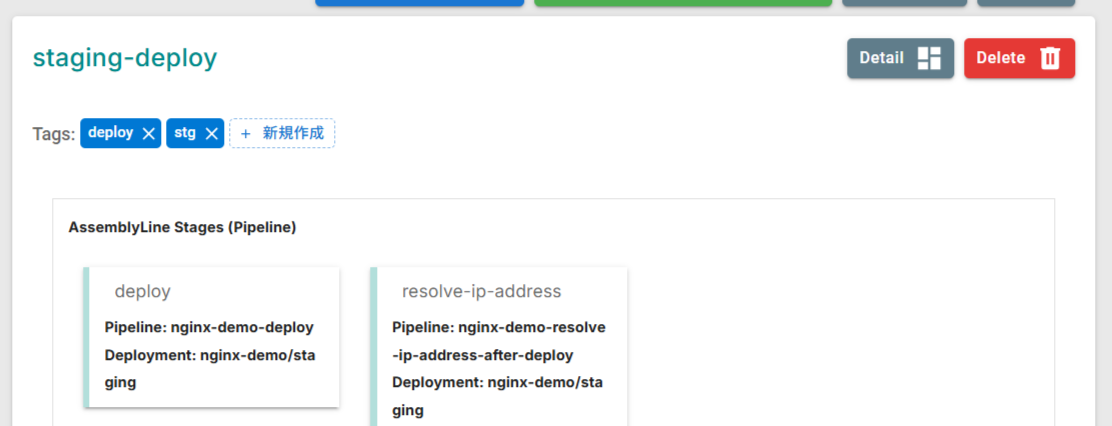The image size is (1112, 426).
Task: Click the AssemblyLine Stages (Pipeline) heading
Action: tap(182, 227)
